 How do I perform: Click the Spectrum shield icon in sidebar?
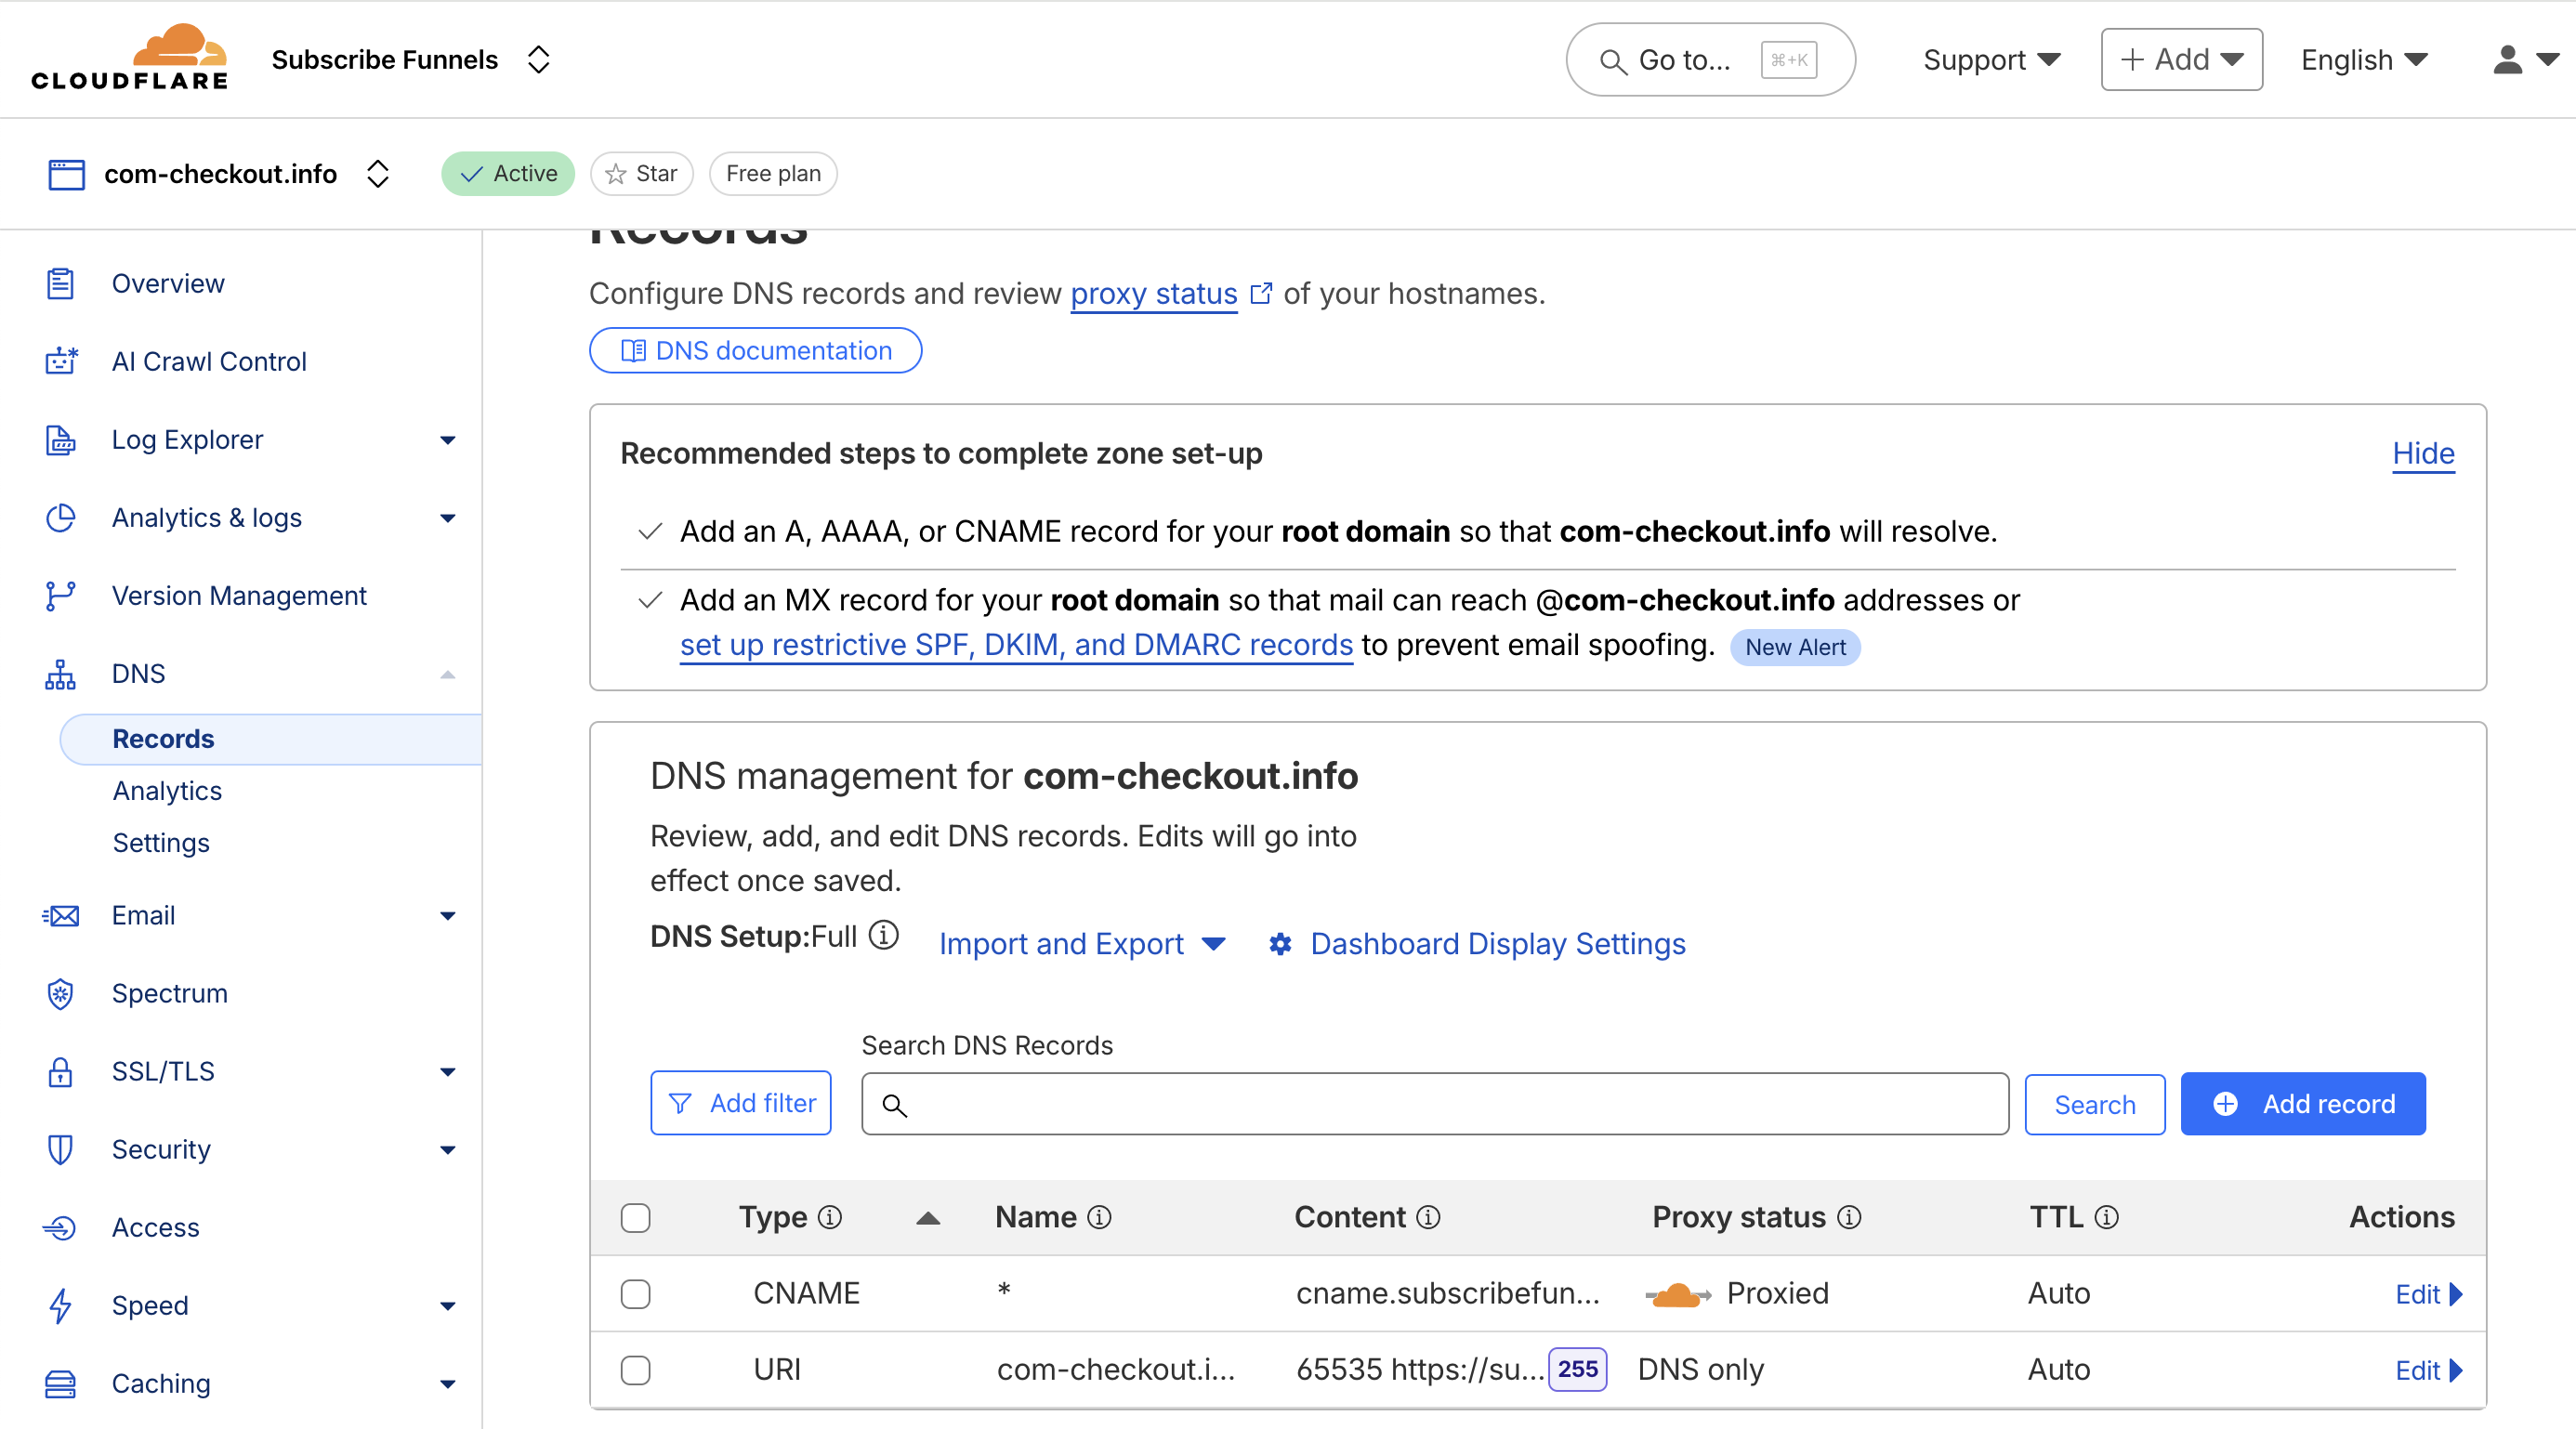[x=61, y=993]
